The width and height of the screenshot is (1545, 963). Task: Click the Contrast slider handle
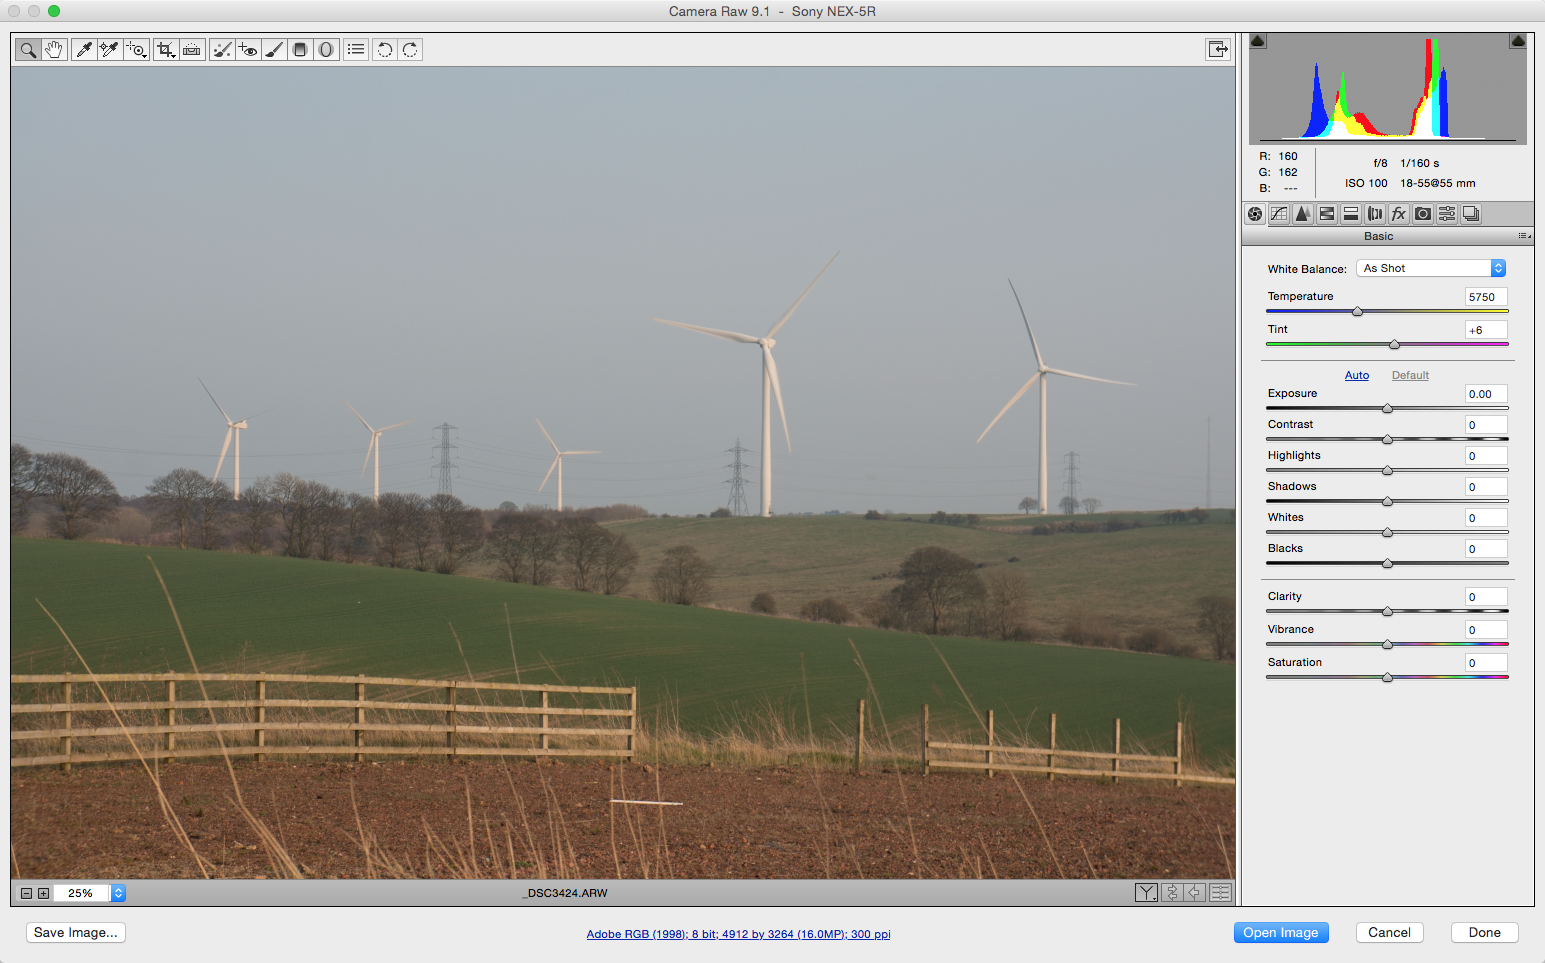pyautogui.click(x=1387, y=440)
